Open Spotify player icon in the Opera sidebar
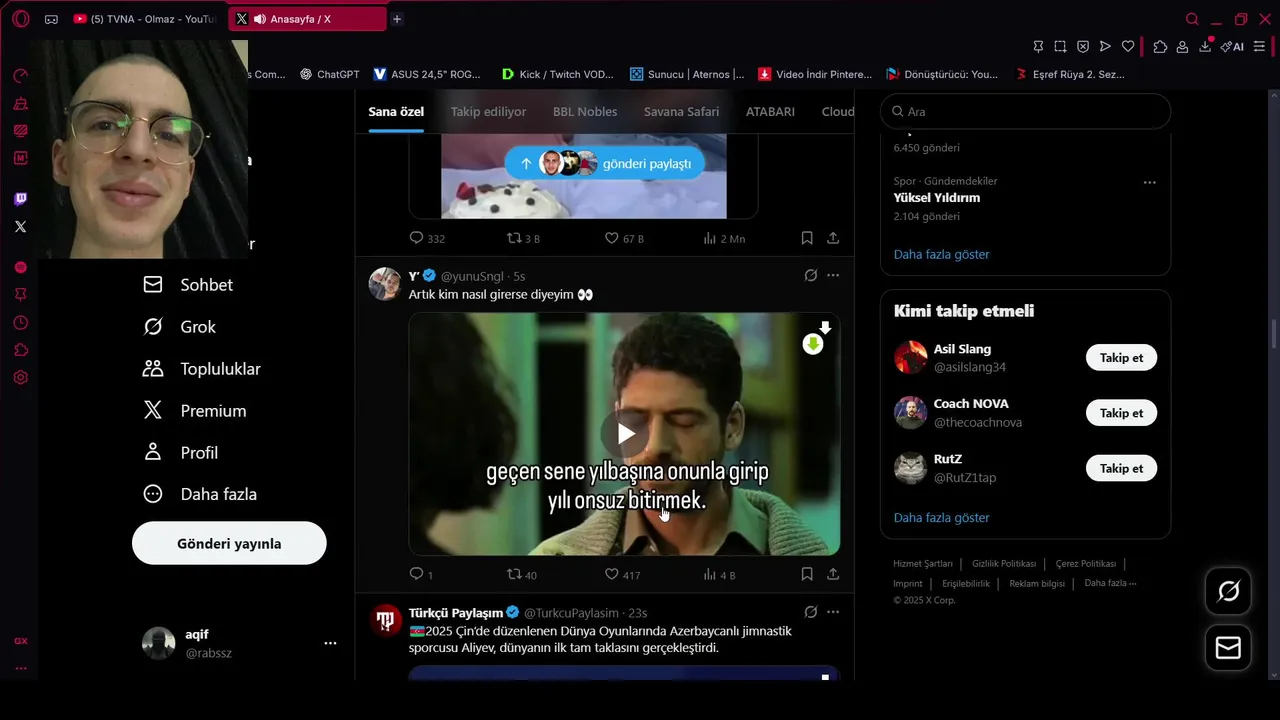The image size is (1280, 720). point(20,267)
